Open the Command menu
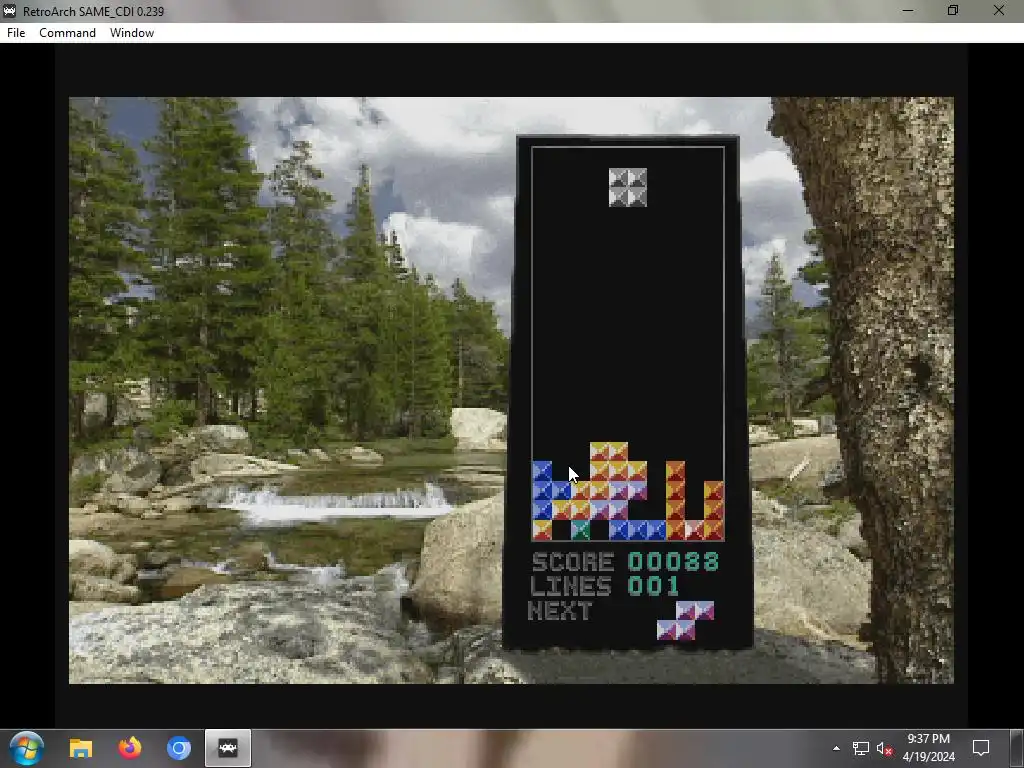Image resolution: width=1024 pixels, height=768 pixels. (67, 33)
